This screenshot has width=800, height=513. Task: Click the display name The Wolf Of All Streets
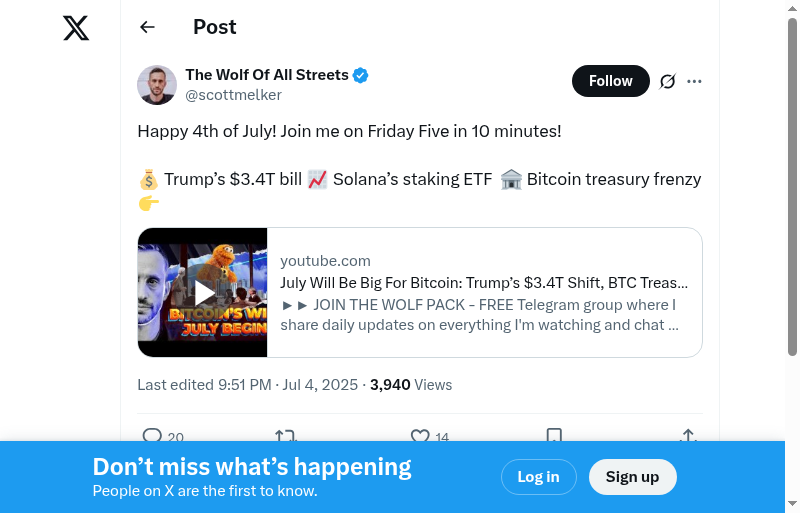(x=267, y=75)
